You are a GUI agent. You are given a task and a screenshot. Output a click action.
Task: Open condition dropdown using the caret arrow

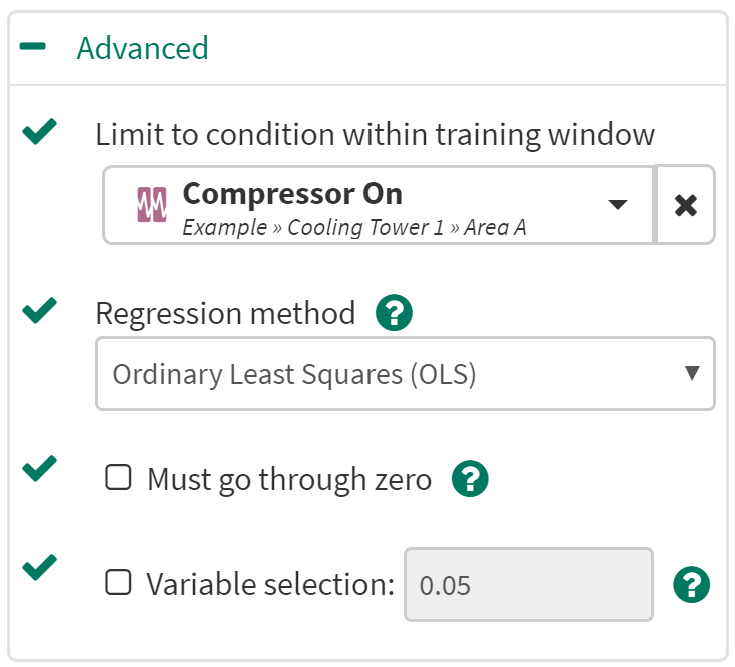pyautogui.click(x=618, y=205)
